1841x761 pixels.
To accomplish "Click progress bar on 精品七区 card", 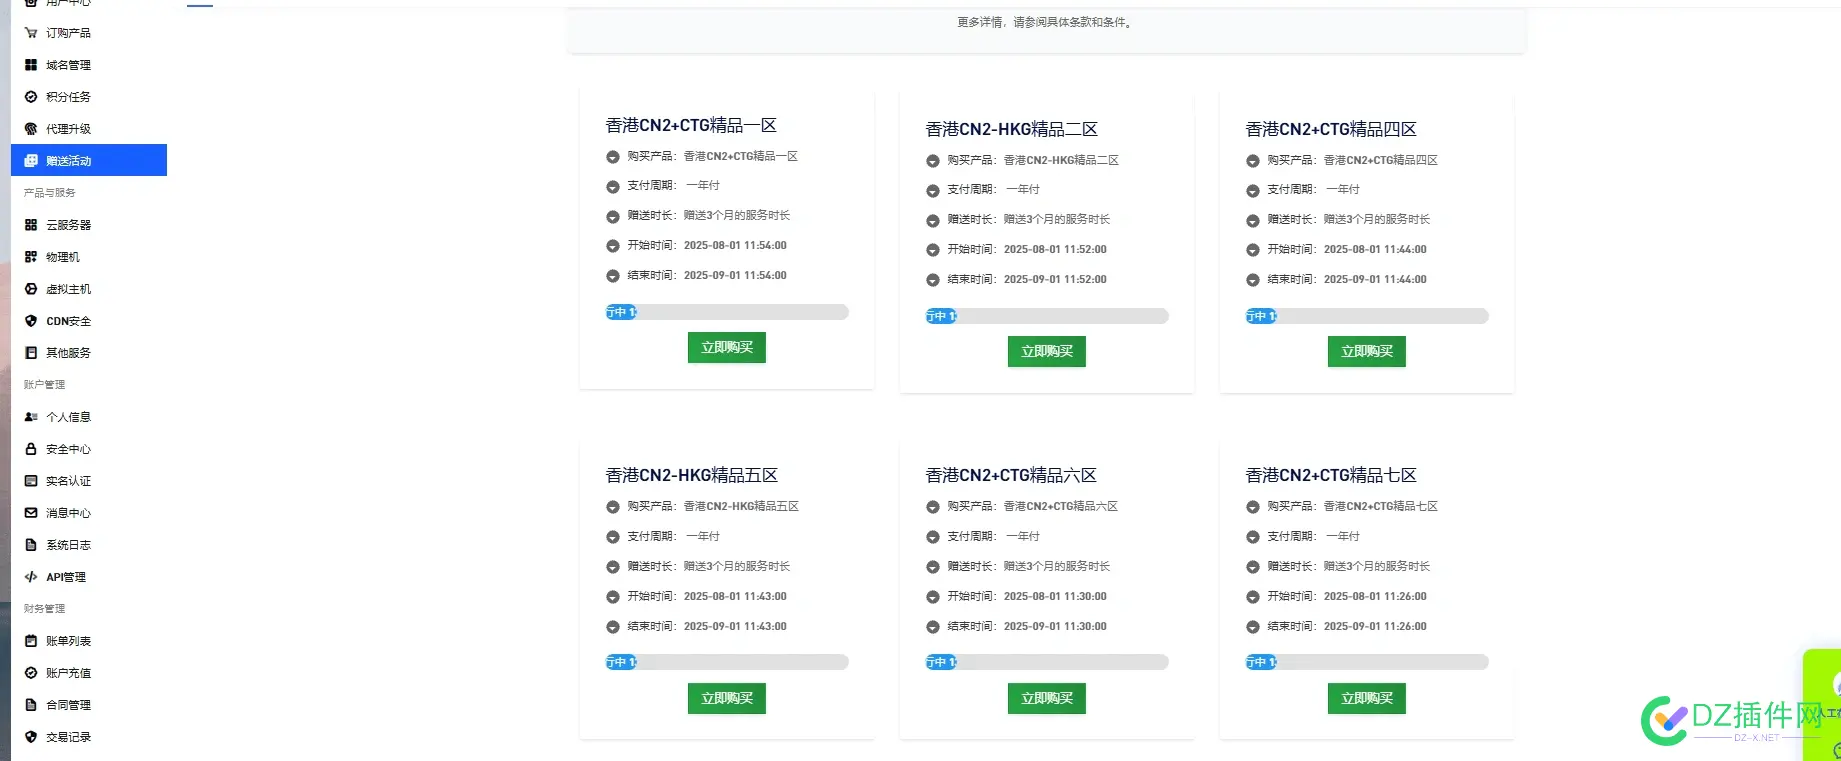I will [1367, 662].
